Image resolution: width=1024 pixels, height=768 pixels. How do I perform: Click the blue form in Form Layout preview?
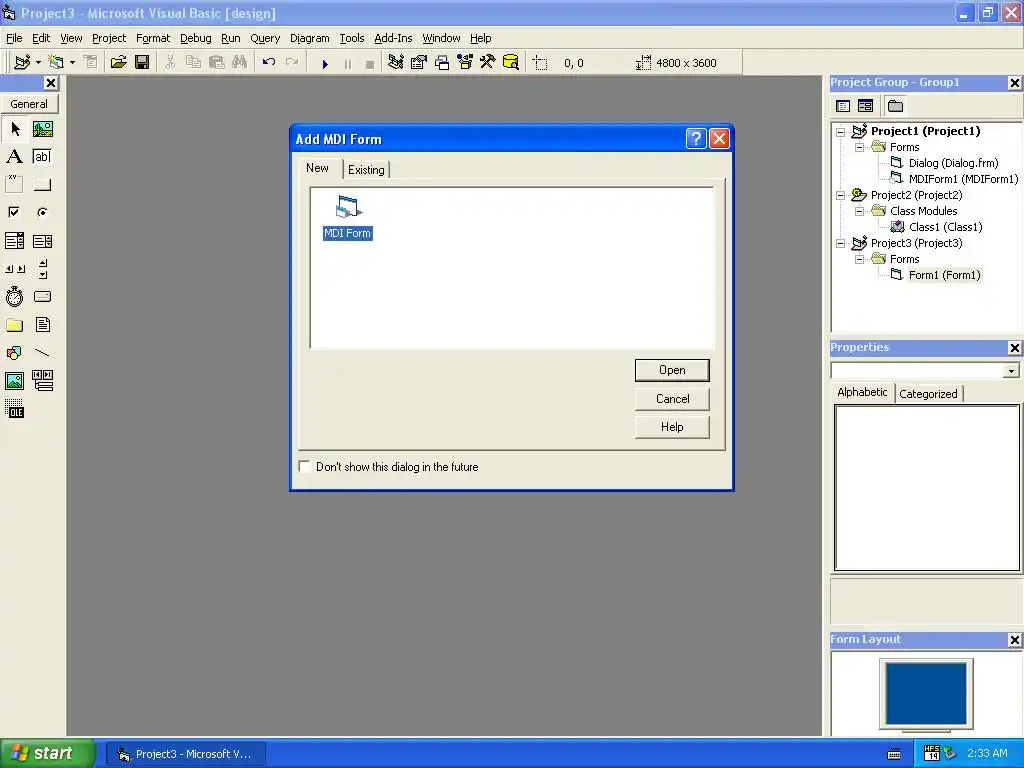point(926,692)
